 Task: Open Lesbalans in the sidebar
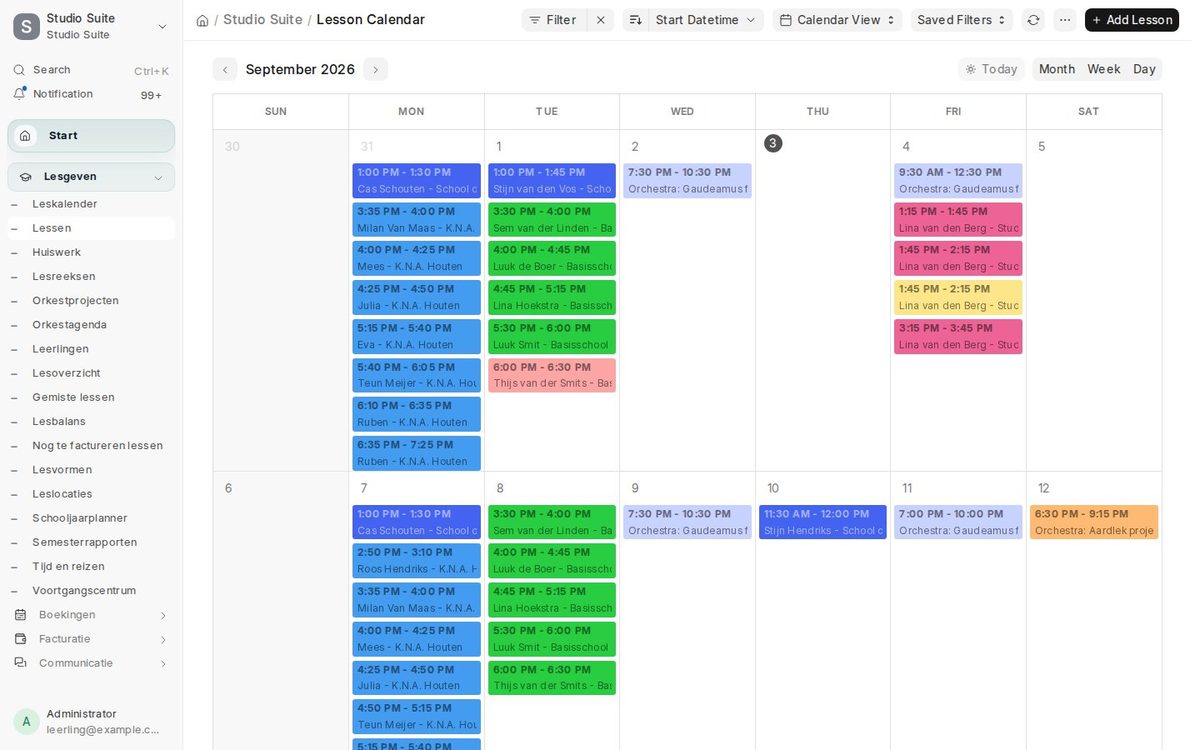[x=91, y=421]
